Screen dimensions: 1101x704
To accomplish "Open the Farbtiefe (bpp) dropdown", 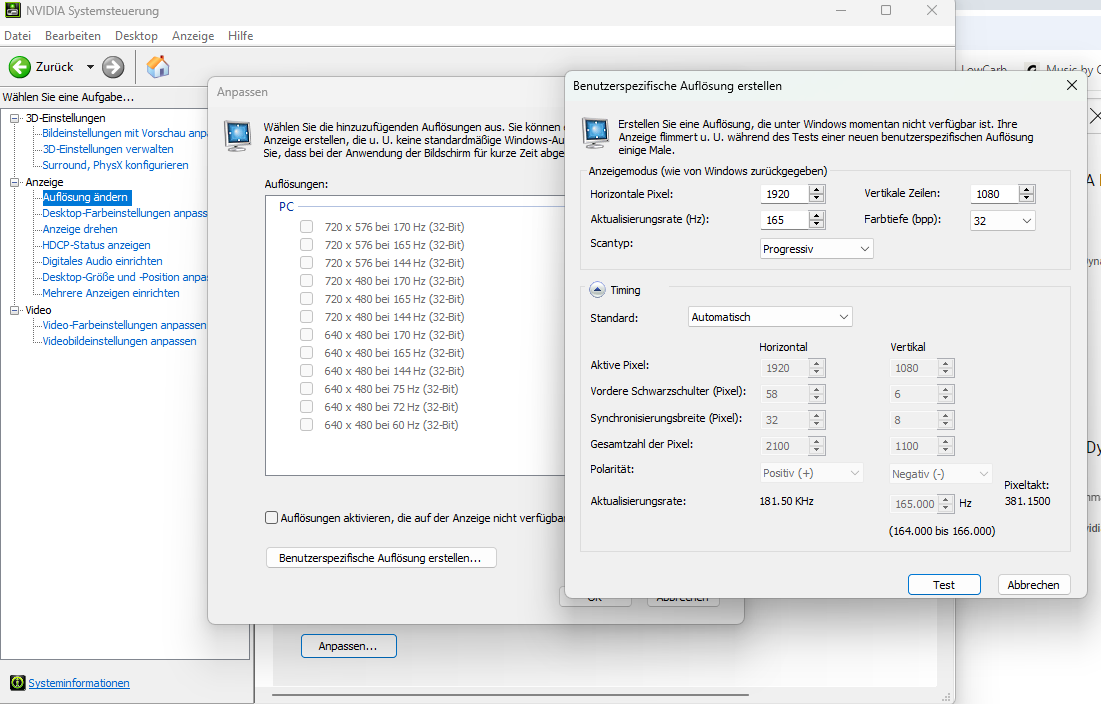I will click(1003, 220).
